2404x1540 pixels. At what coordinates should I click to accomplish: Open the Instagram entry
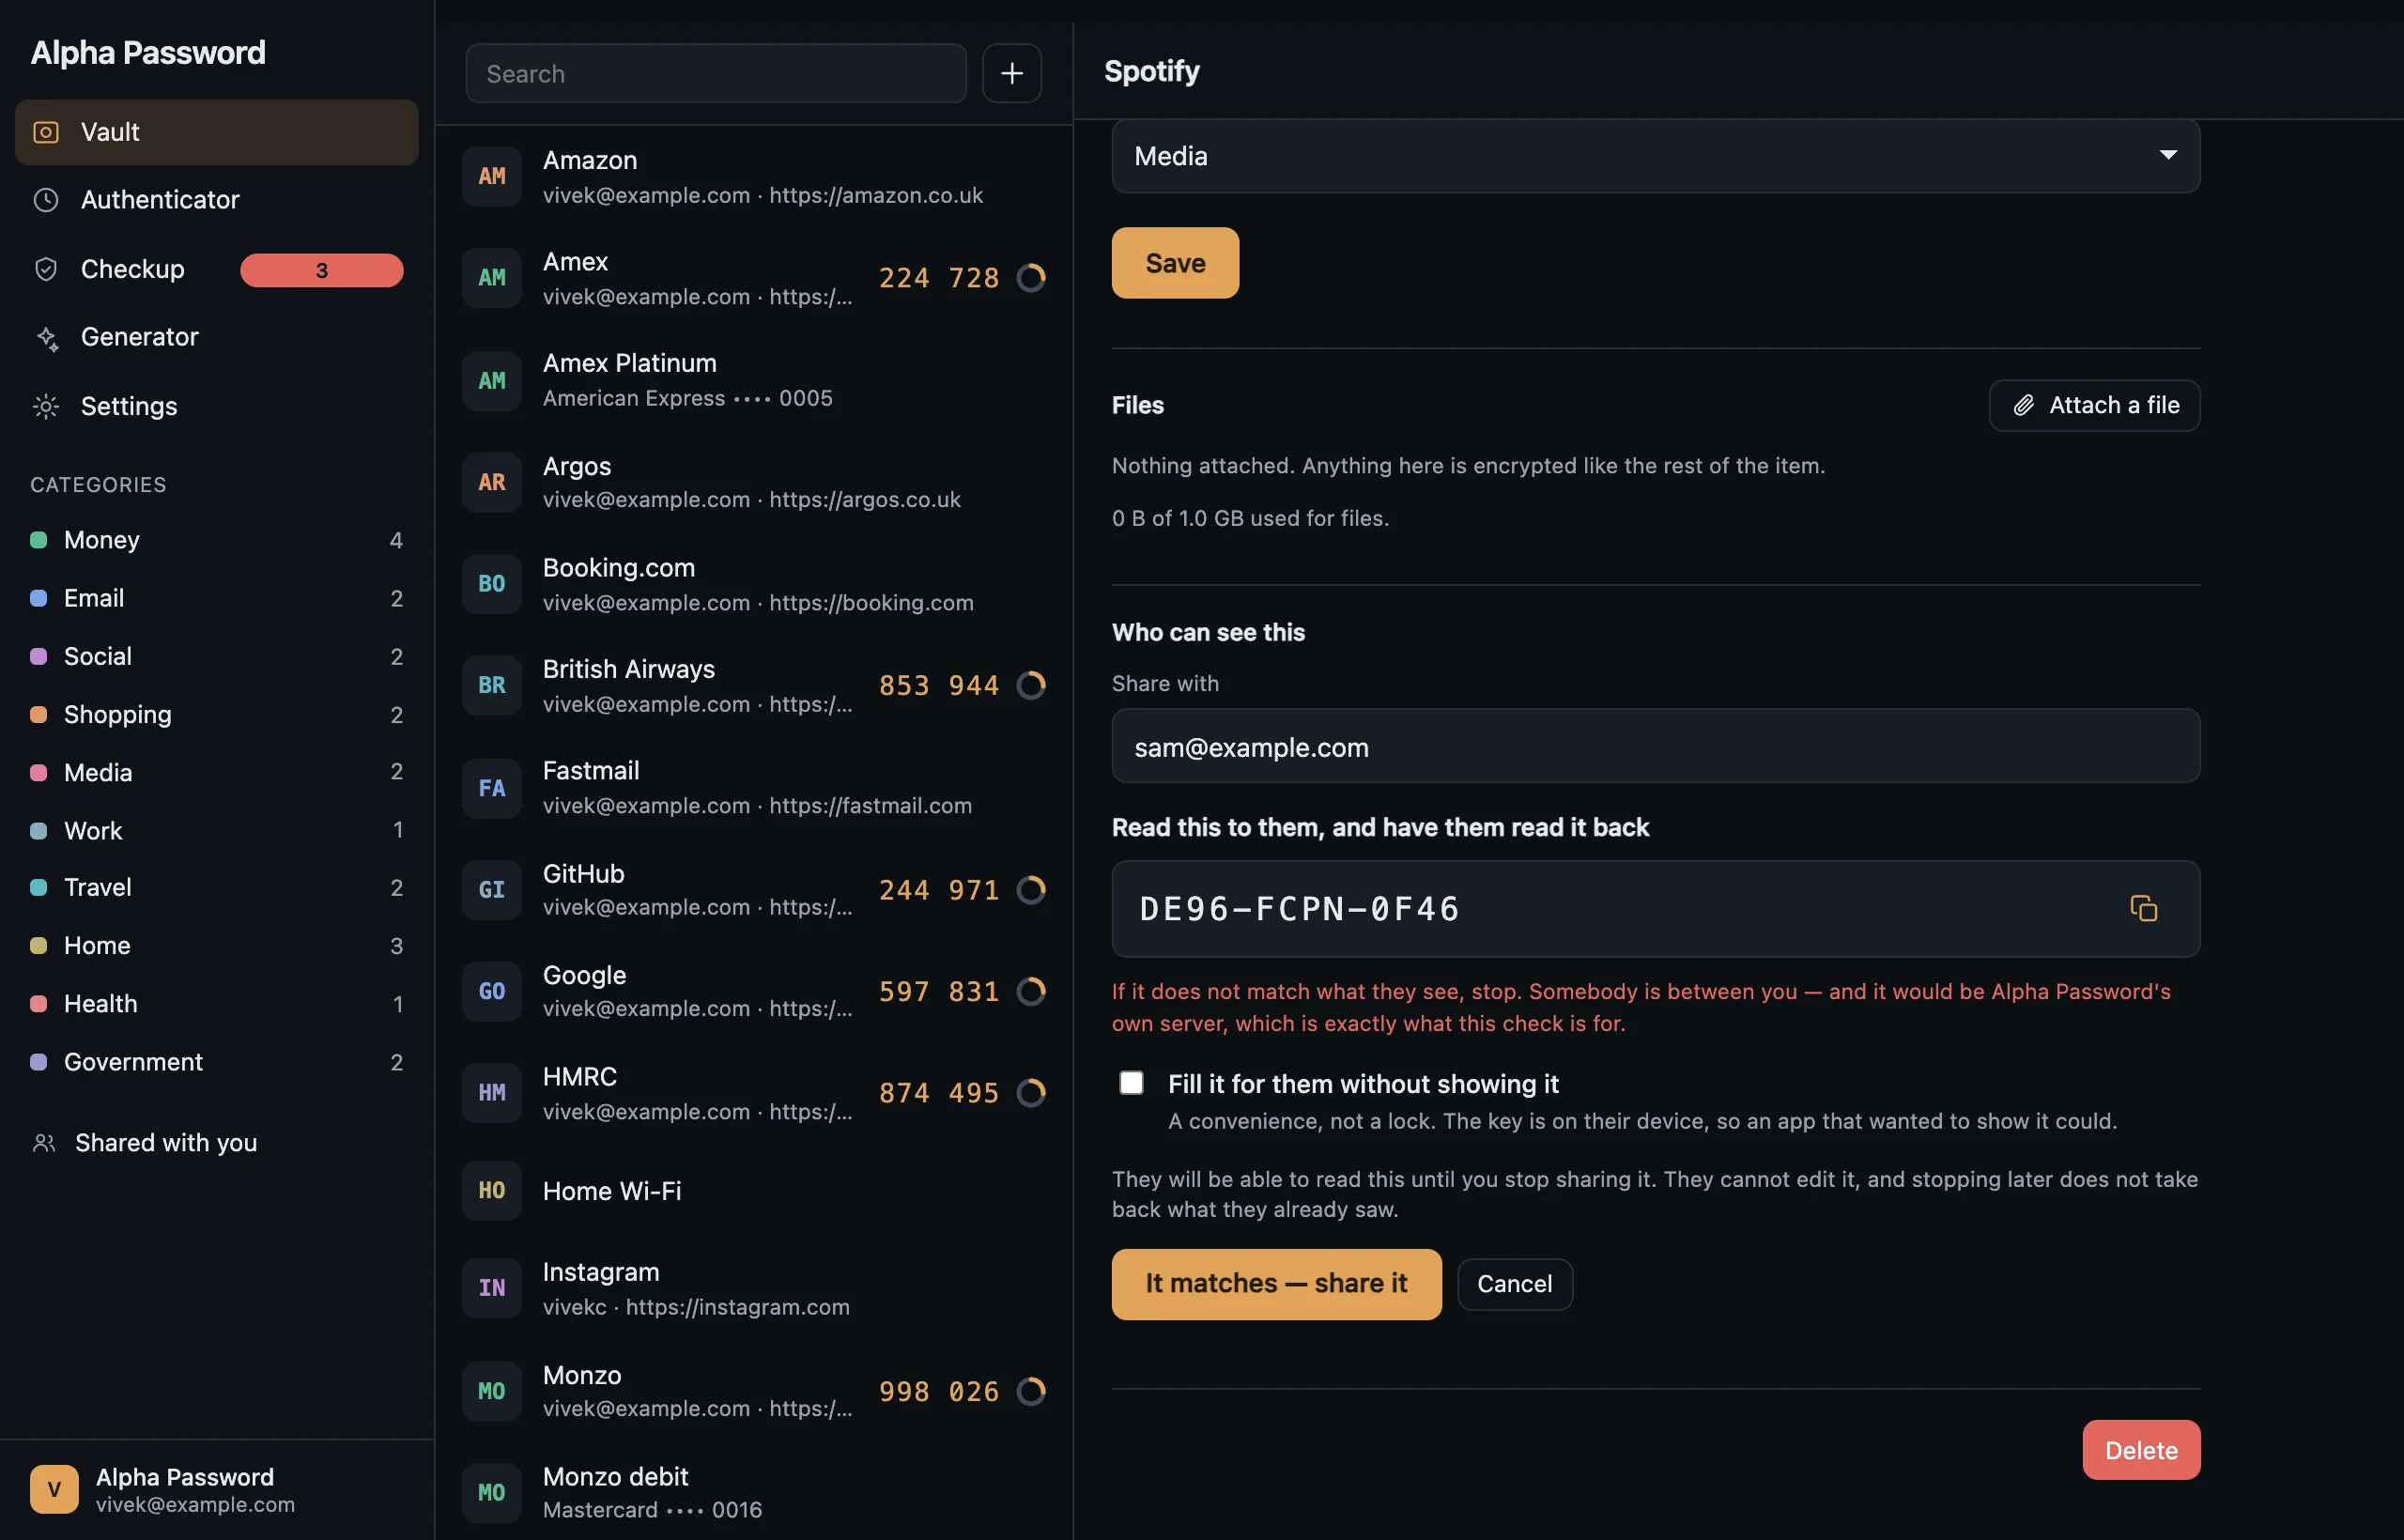(754, 1288)
